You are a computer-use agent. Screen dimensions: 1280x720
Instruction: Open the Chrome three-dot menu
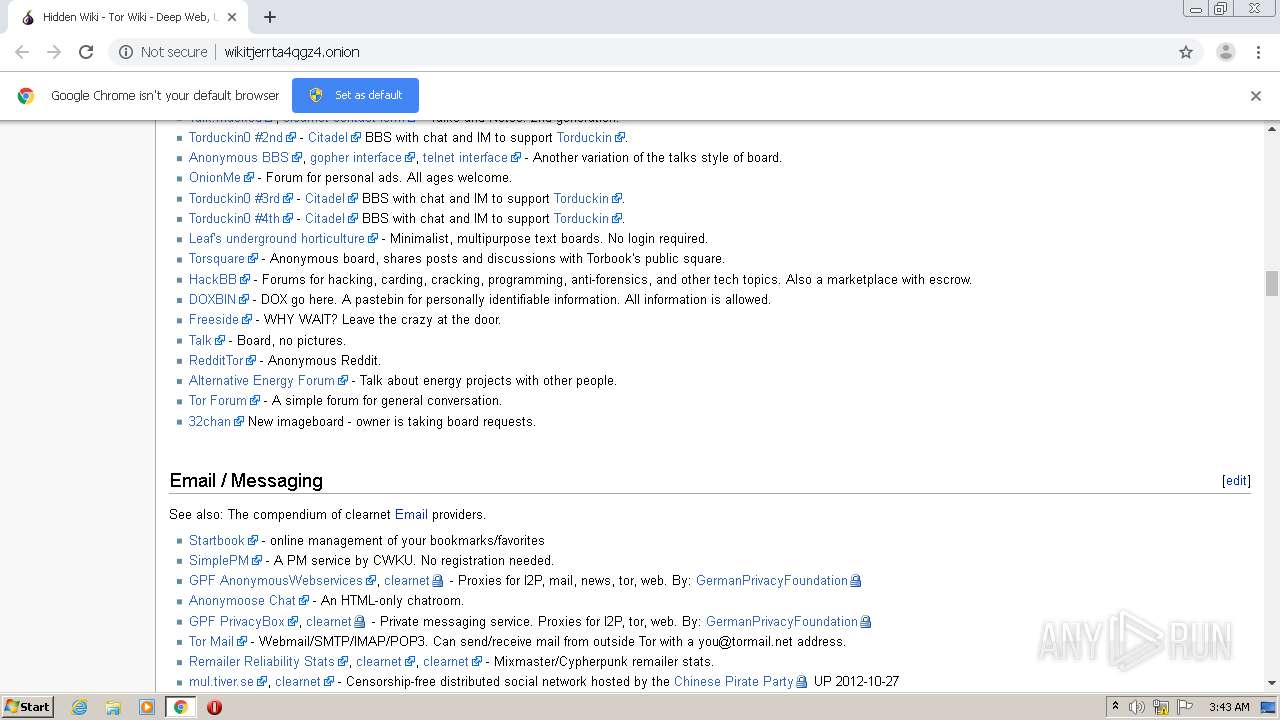pos(1258,52)
